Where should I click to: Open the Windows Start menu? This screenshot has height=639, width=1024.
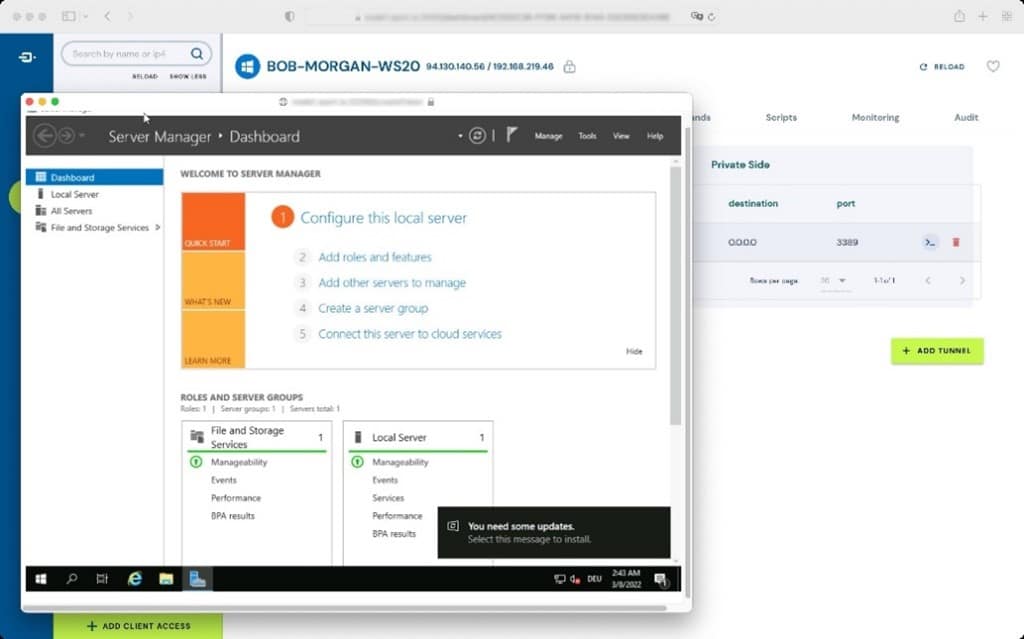pos(40,579)
